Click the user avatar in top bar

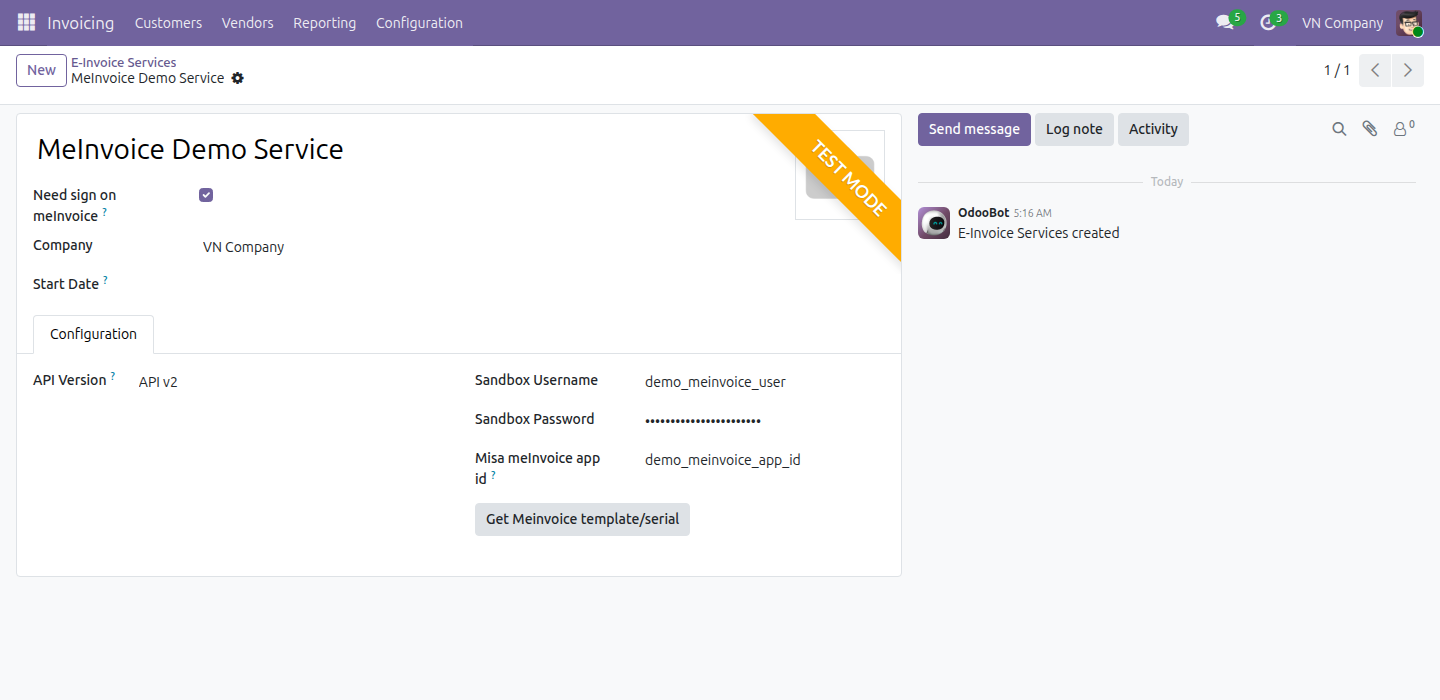pos(1410,23)
